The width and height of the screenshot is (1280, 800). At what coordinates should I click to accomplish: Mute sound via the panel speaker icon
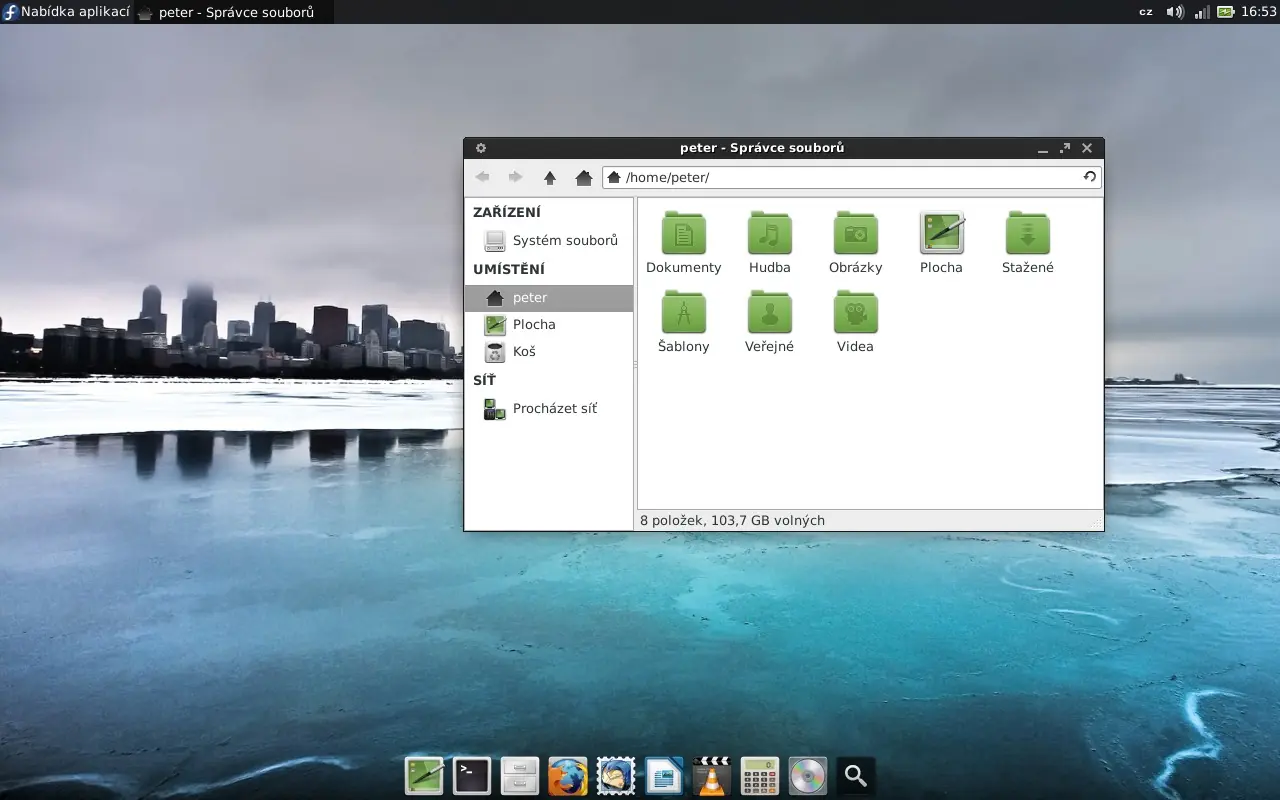(x=1173, y=12)
